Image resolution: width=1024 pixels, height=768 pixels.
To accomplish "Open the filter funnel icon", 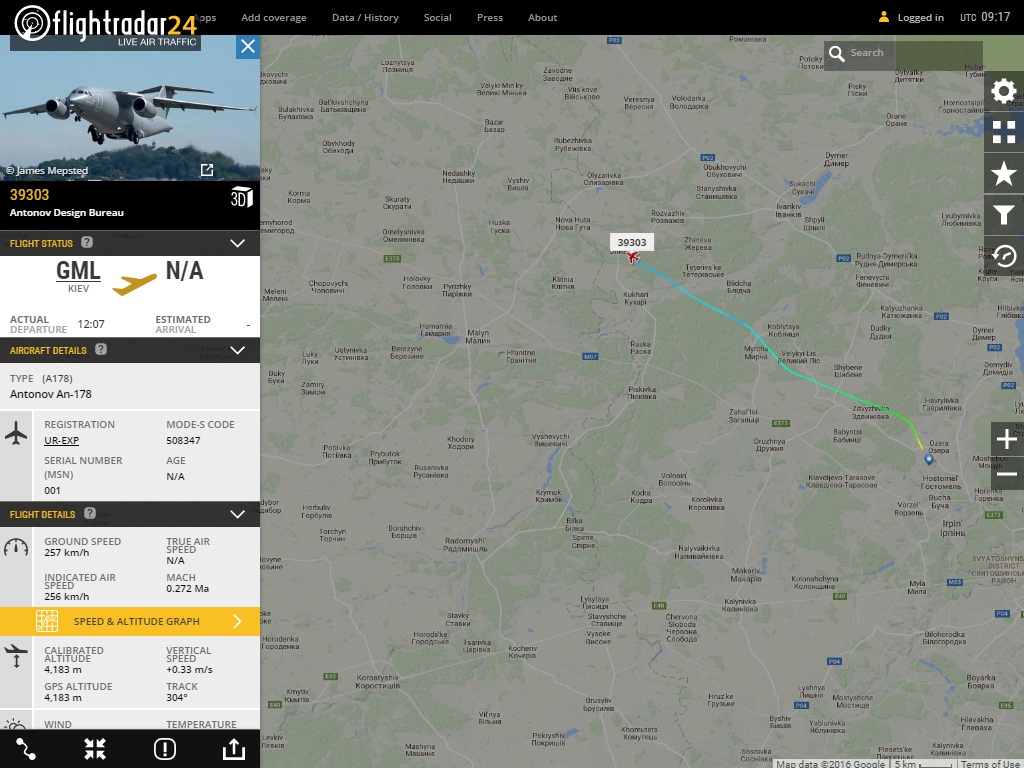I will (x=1004, y=215).
